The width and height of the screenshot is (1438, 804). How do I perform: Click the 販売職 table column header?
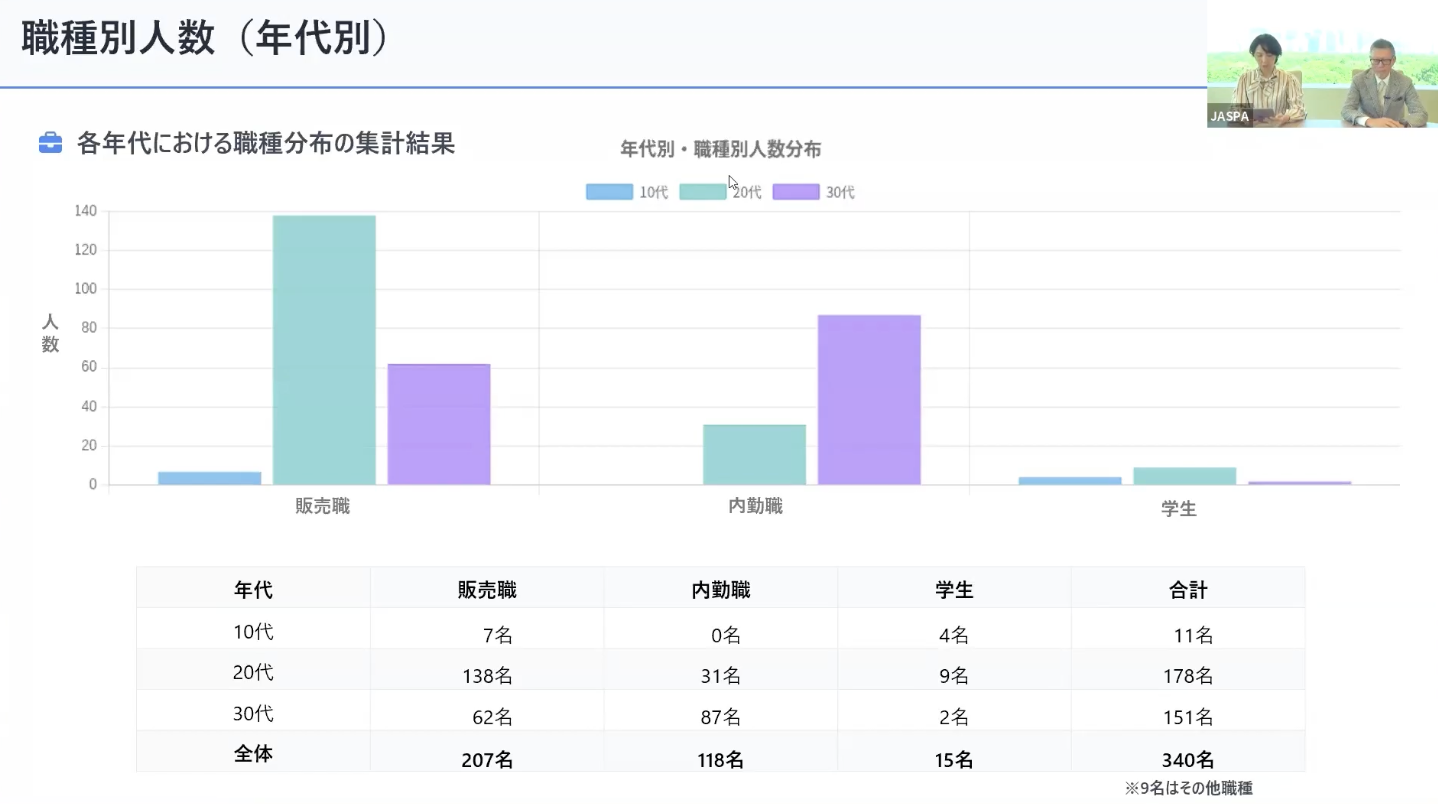pyautogui.click(x=487, y=590)
